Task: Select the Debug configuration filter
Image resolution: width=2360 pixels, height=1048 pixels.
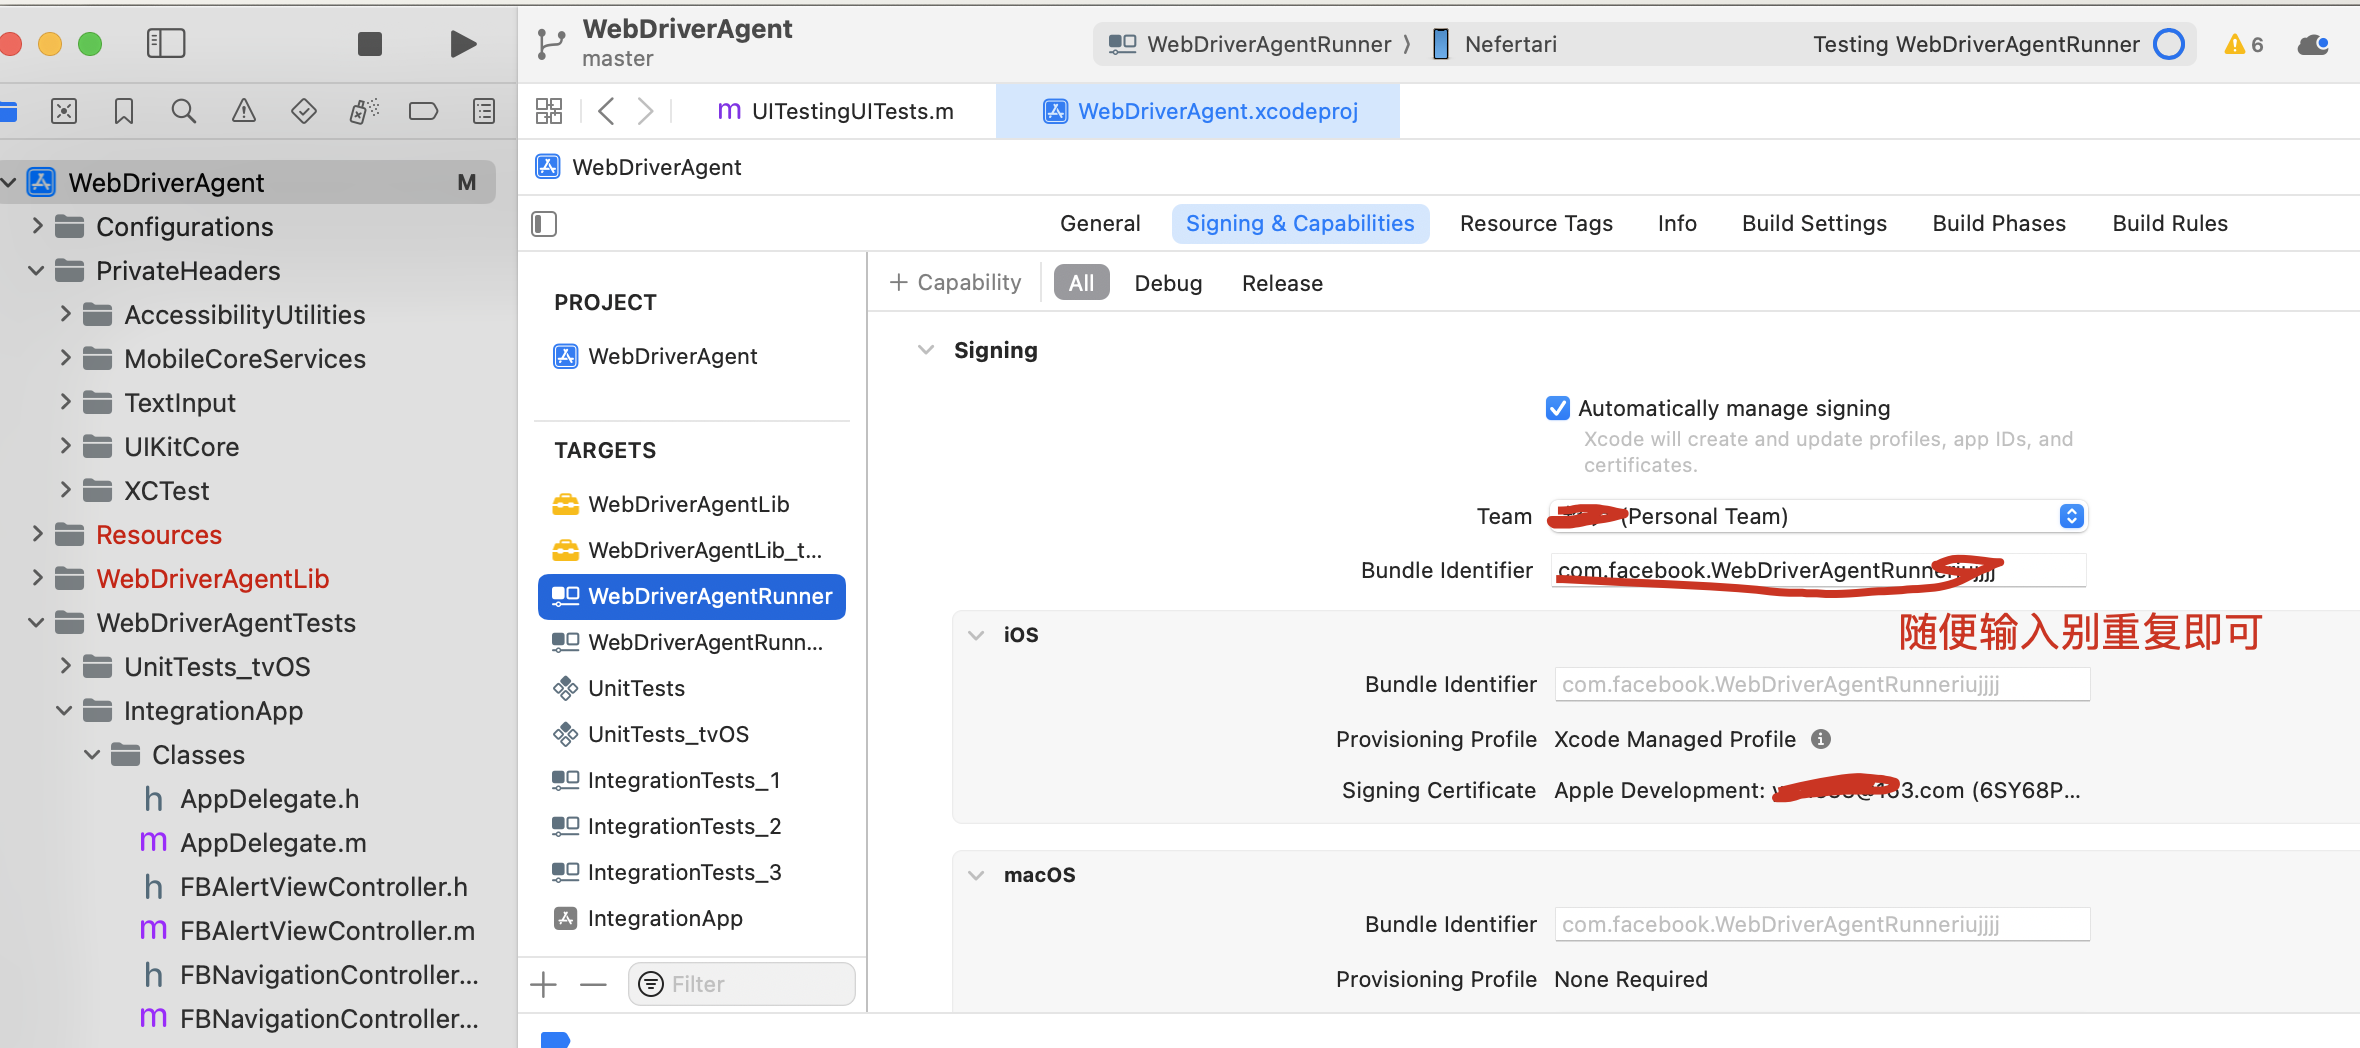Action: (x=1168, y=283)
